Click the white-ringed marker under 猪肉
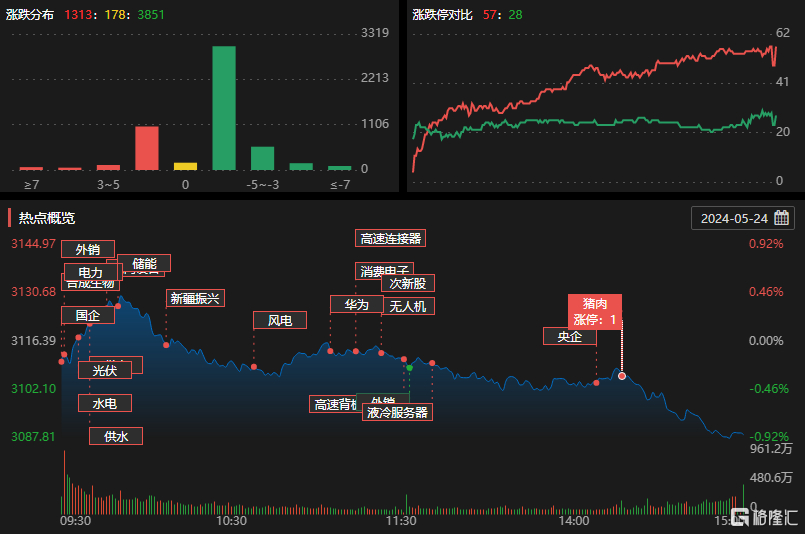This screenshot has height=534, width=805. coord(622,376)
